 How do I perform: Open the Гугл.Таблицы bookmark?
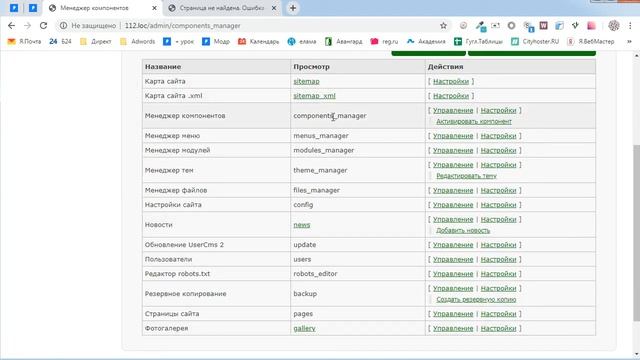(478, 41)
